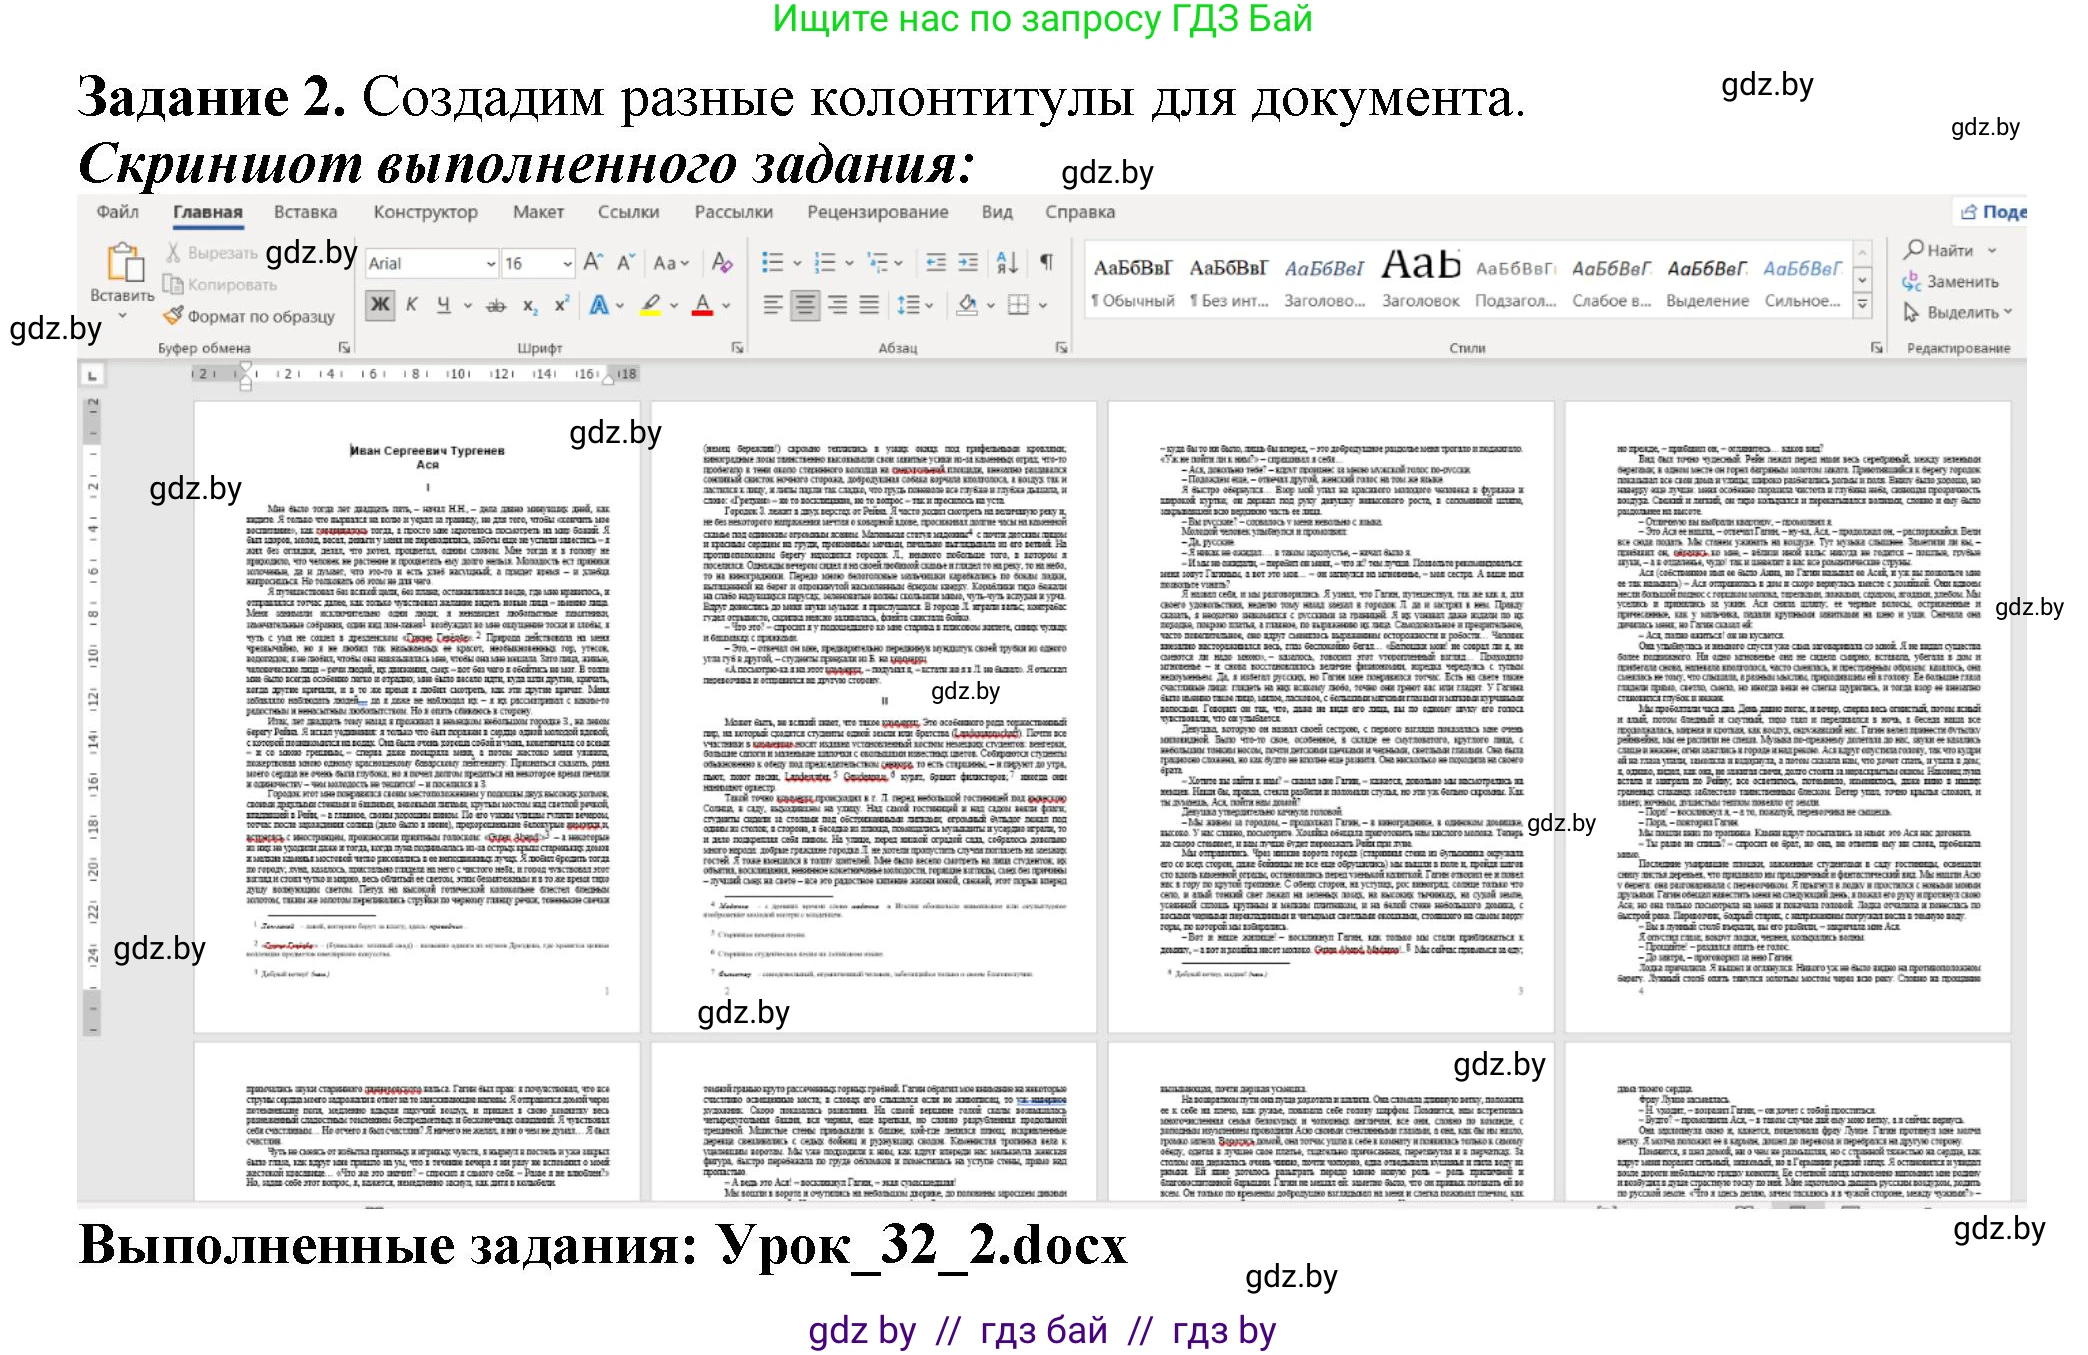This screenshot has height=1355, width=2088.
Task: Click the Replace (Заменить) icon
Action: pos(1912,281)
